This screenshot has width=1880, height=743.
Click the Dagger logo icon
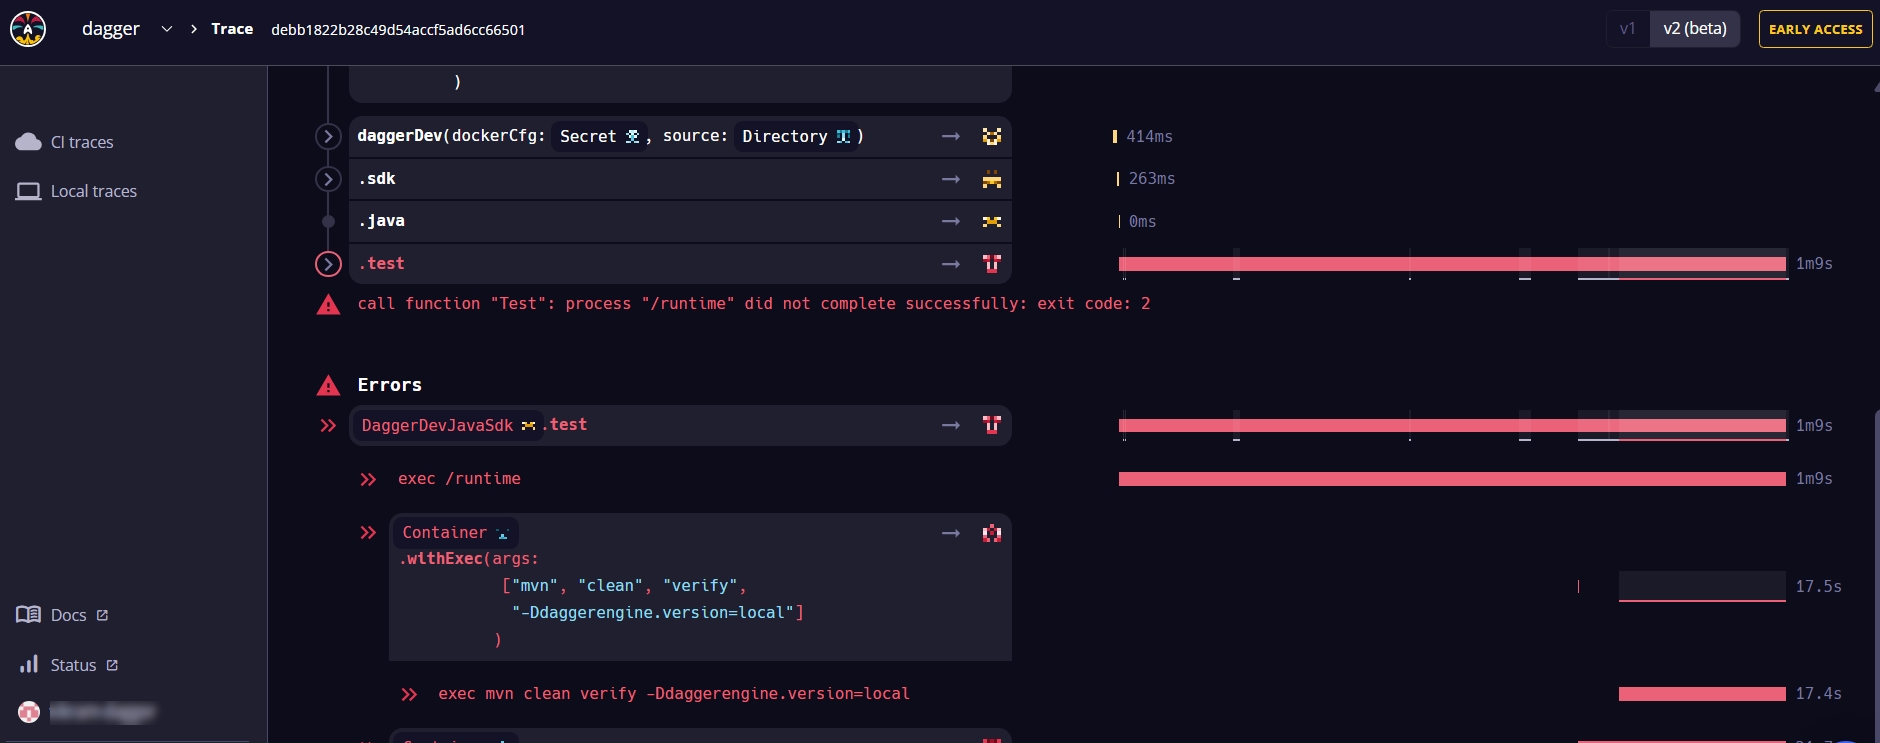pyautogui.click(x=28, y=29)
